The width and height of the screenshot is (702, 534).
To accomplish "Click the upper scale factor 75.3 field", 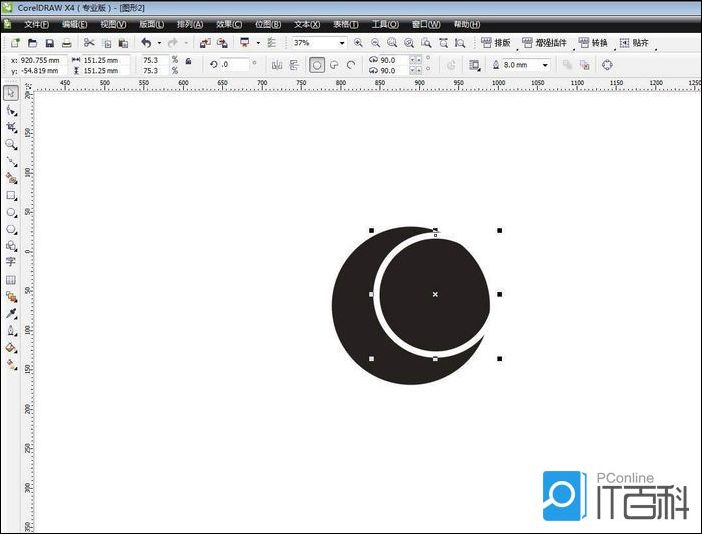I will pyautogui.click(x=155, y=60).
